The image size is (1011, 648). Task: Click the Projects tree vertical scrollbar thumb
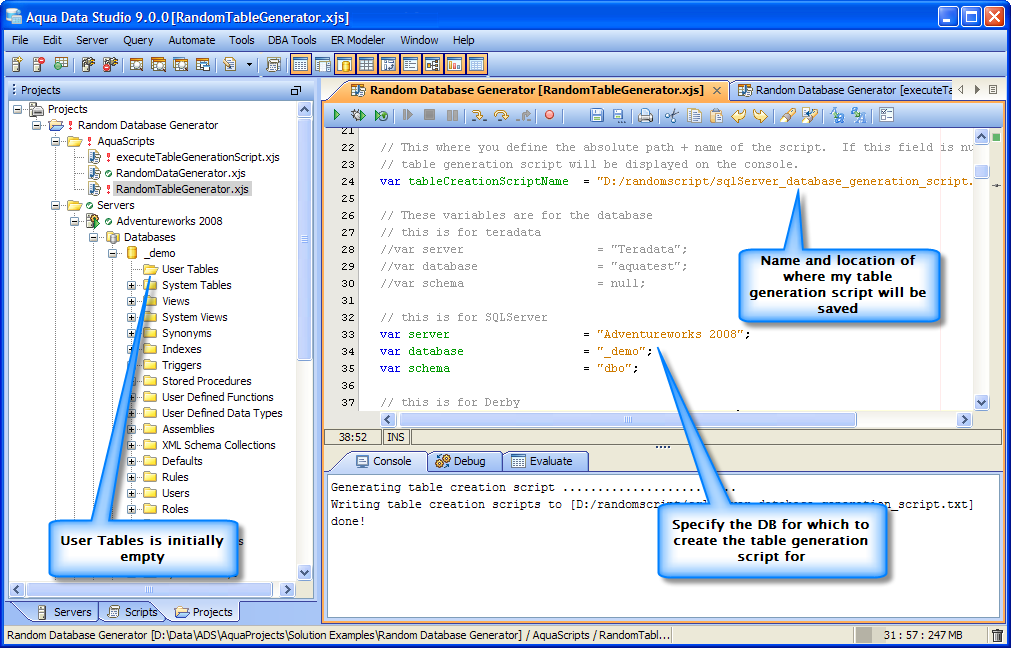305,239
